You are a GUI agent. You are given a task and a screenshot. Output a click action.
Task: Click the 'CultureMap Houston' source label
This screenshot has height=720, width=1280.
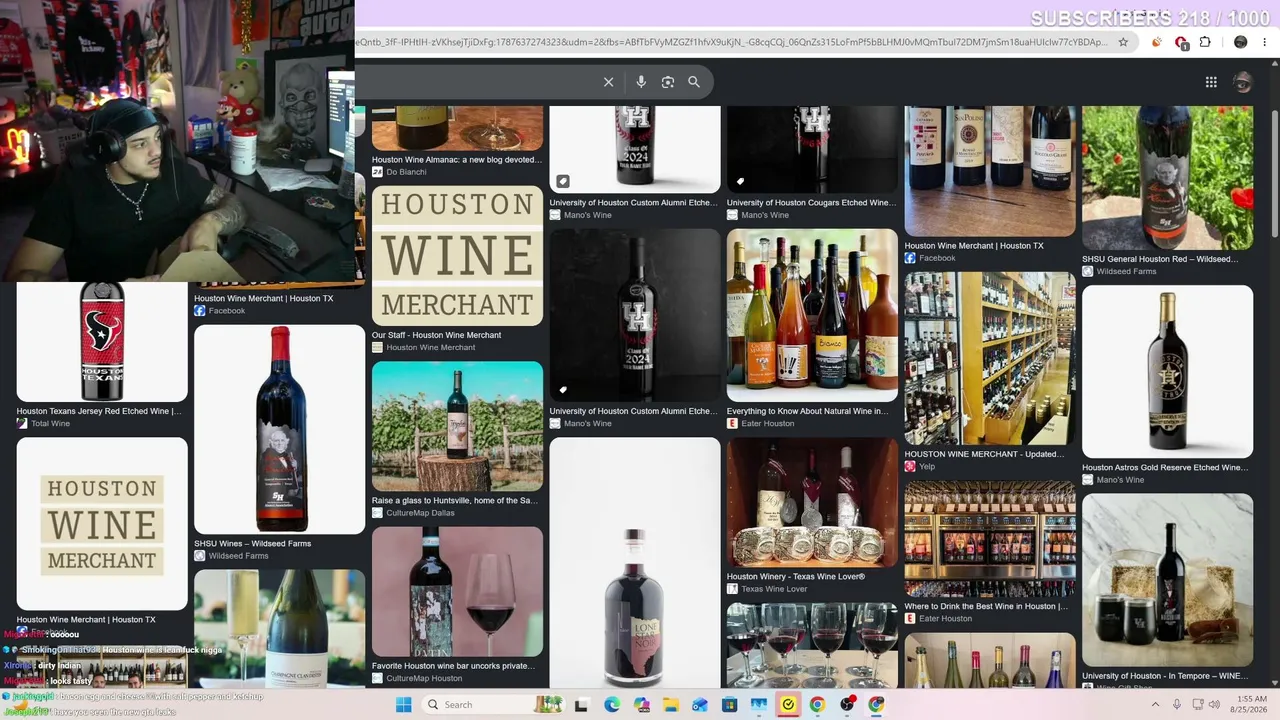point(424,678)
